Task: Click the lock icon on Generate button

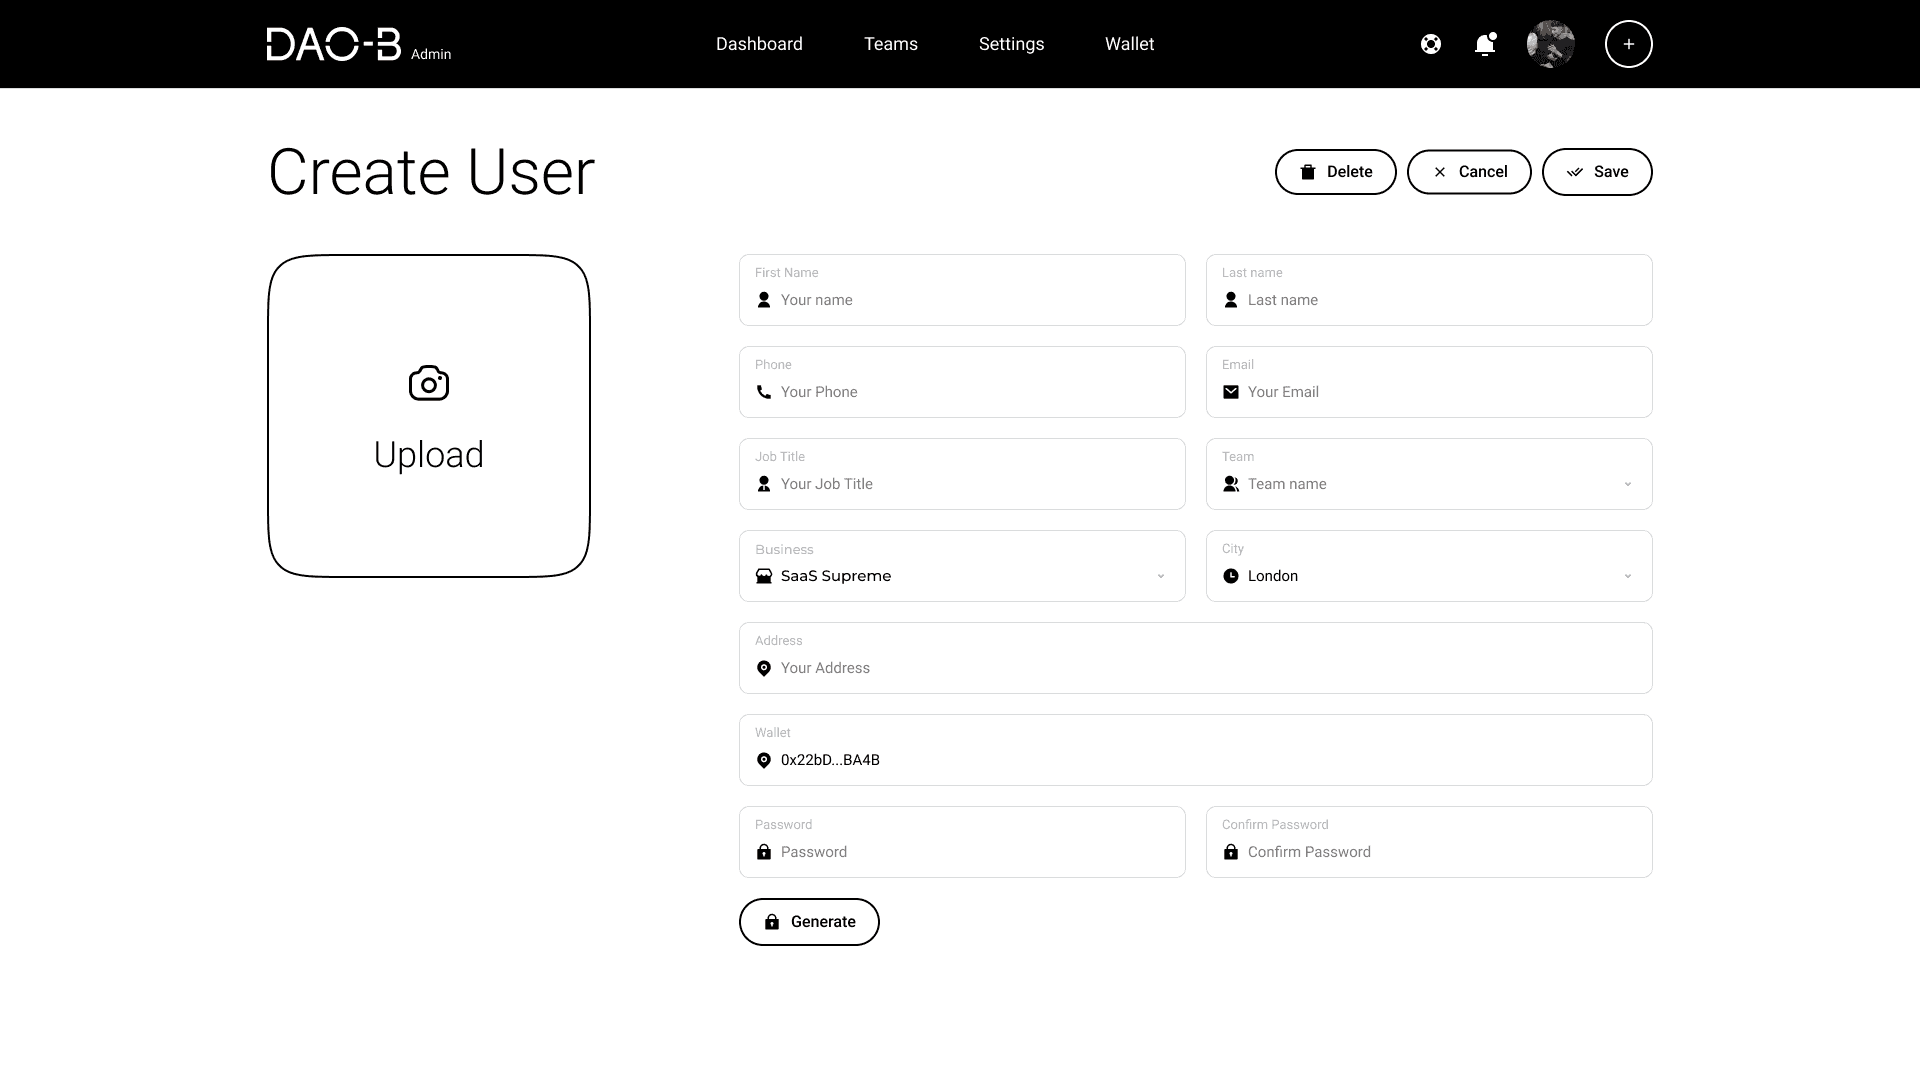Action: click(x=772, y=922)
